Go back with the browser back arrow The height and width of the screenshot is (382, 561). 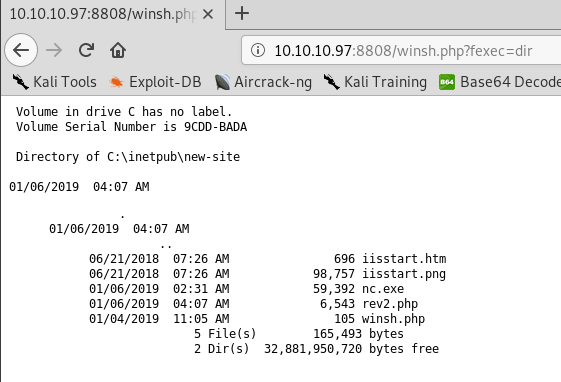pyautogui.click(x=21, y=50)
